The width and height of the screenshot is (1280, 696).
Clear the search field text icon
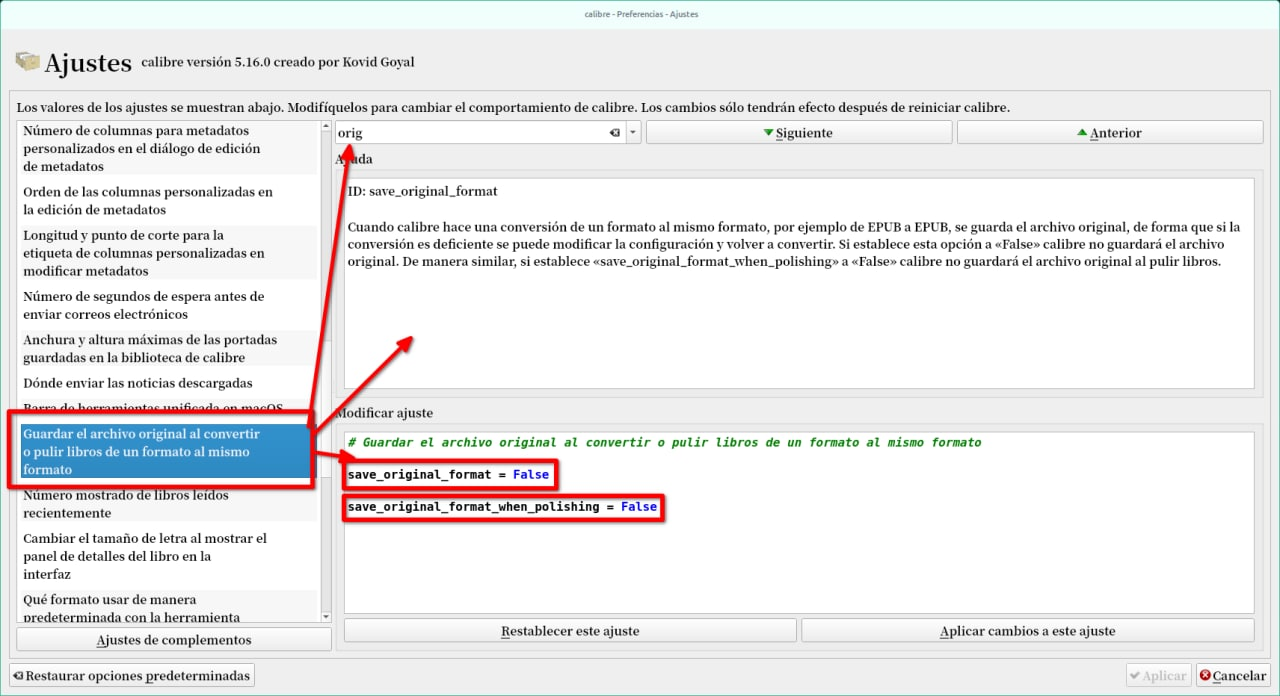coord(614,133)
